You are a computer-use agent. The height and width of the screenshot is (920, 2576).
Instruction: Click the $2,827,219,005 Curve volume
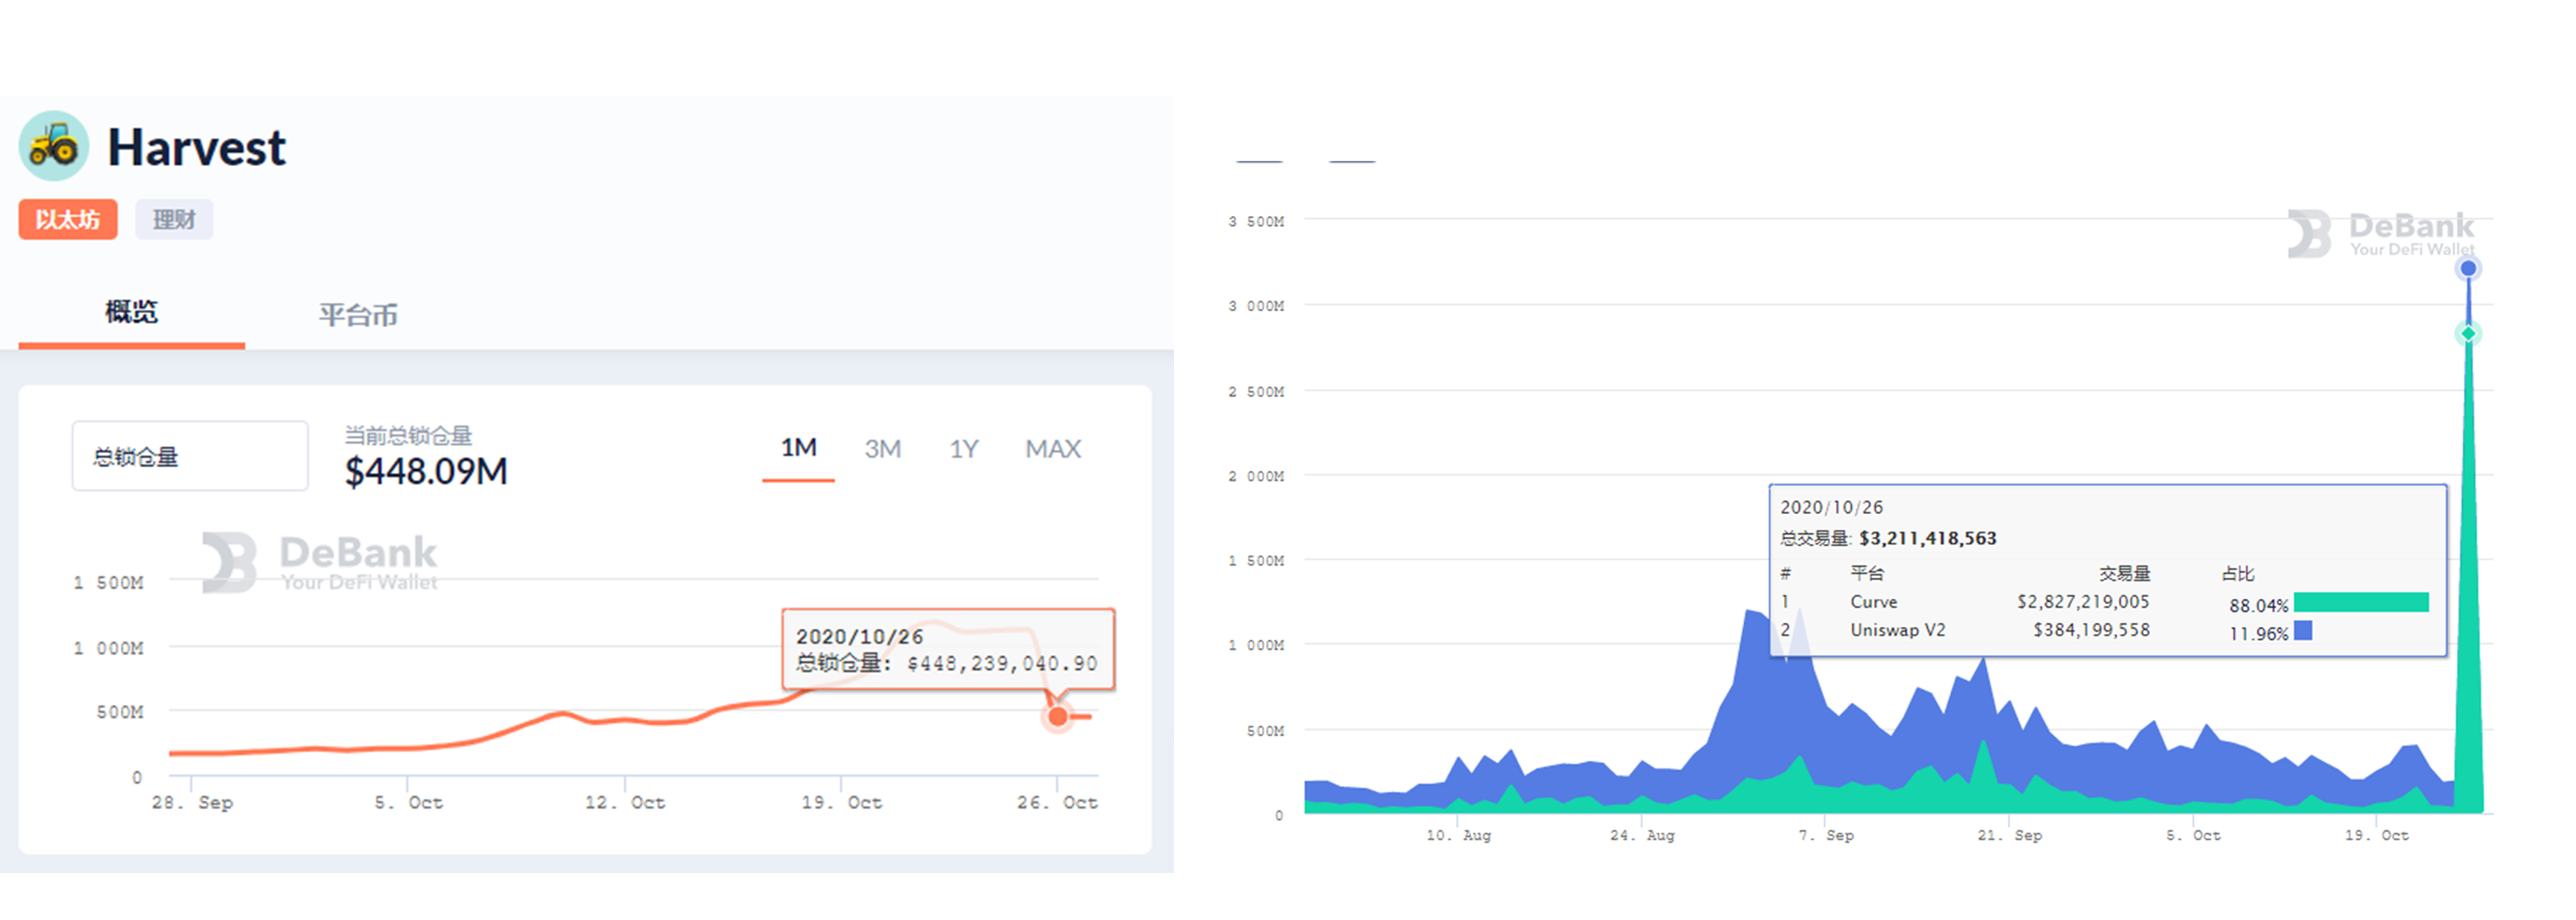[2083, 602]
